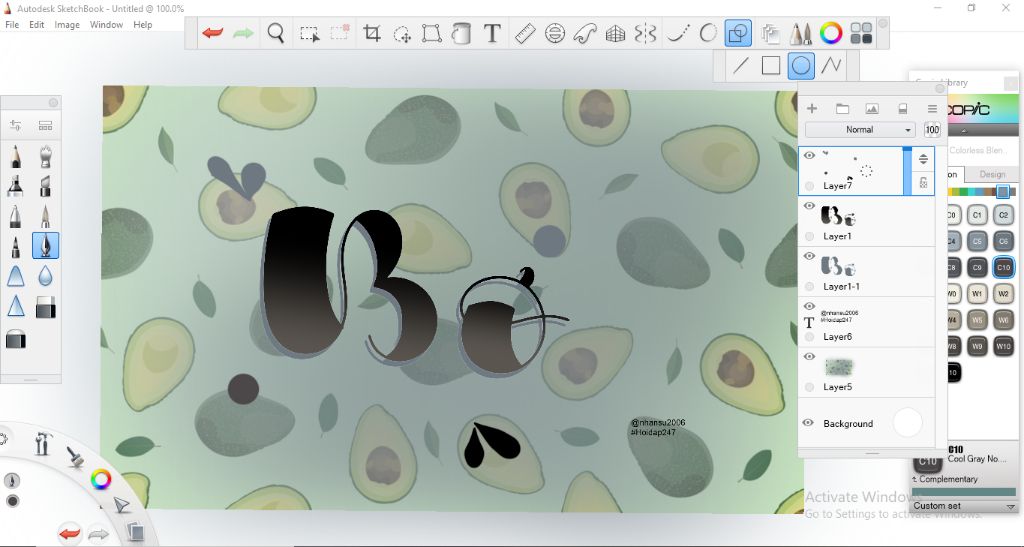
Task: Add an image layer
Action: tap(872, 108)
